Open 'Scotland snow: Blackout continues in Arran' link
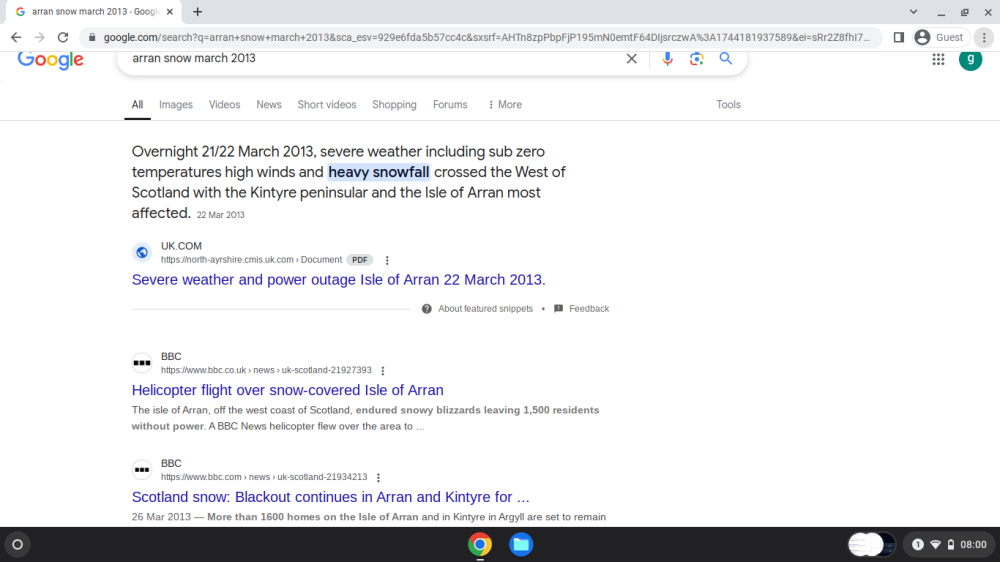 [330, 497]
